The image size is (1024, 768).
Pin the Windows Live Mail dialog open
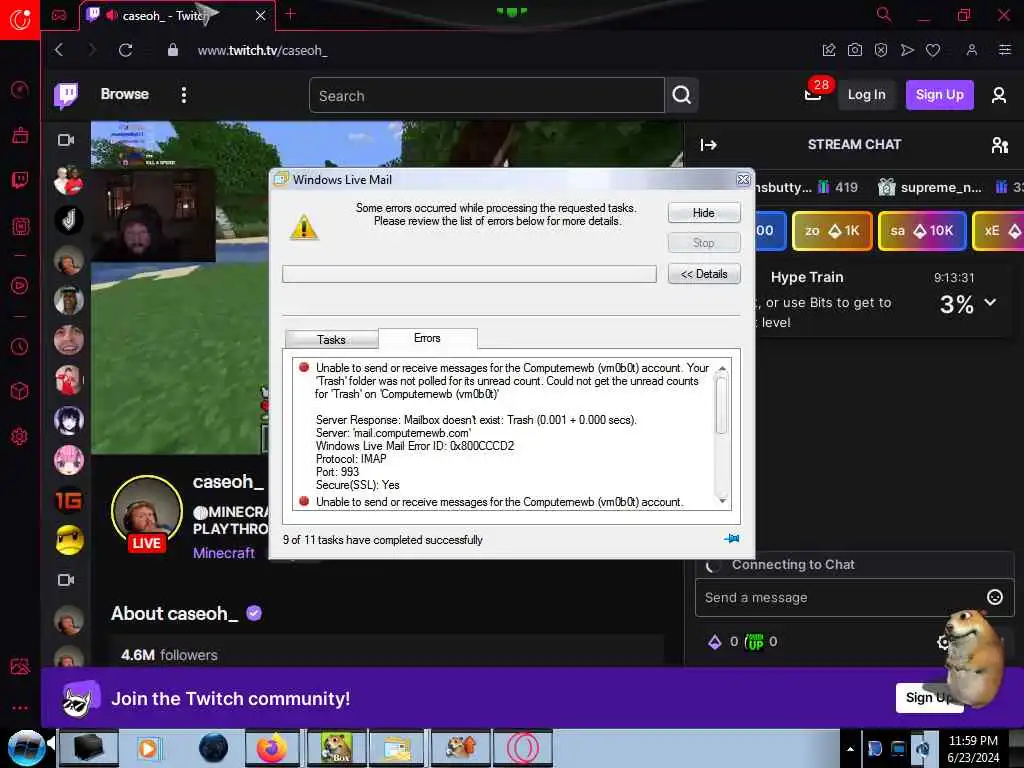click(731, 539)
